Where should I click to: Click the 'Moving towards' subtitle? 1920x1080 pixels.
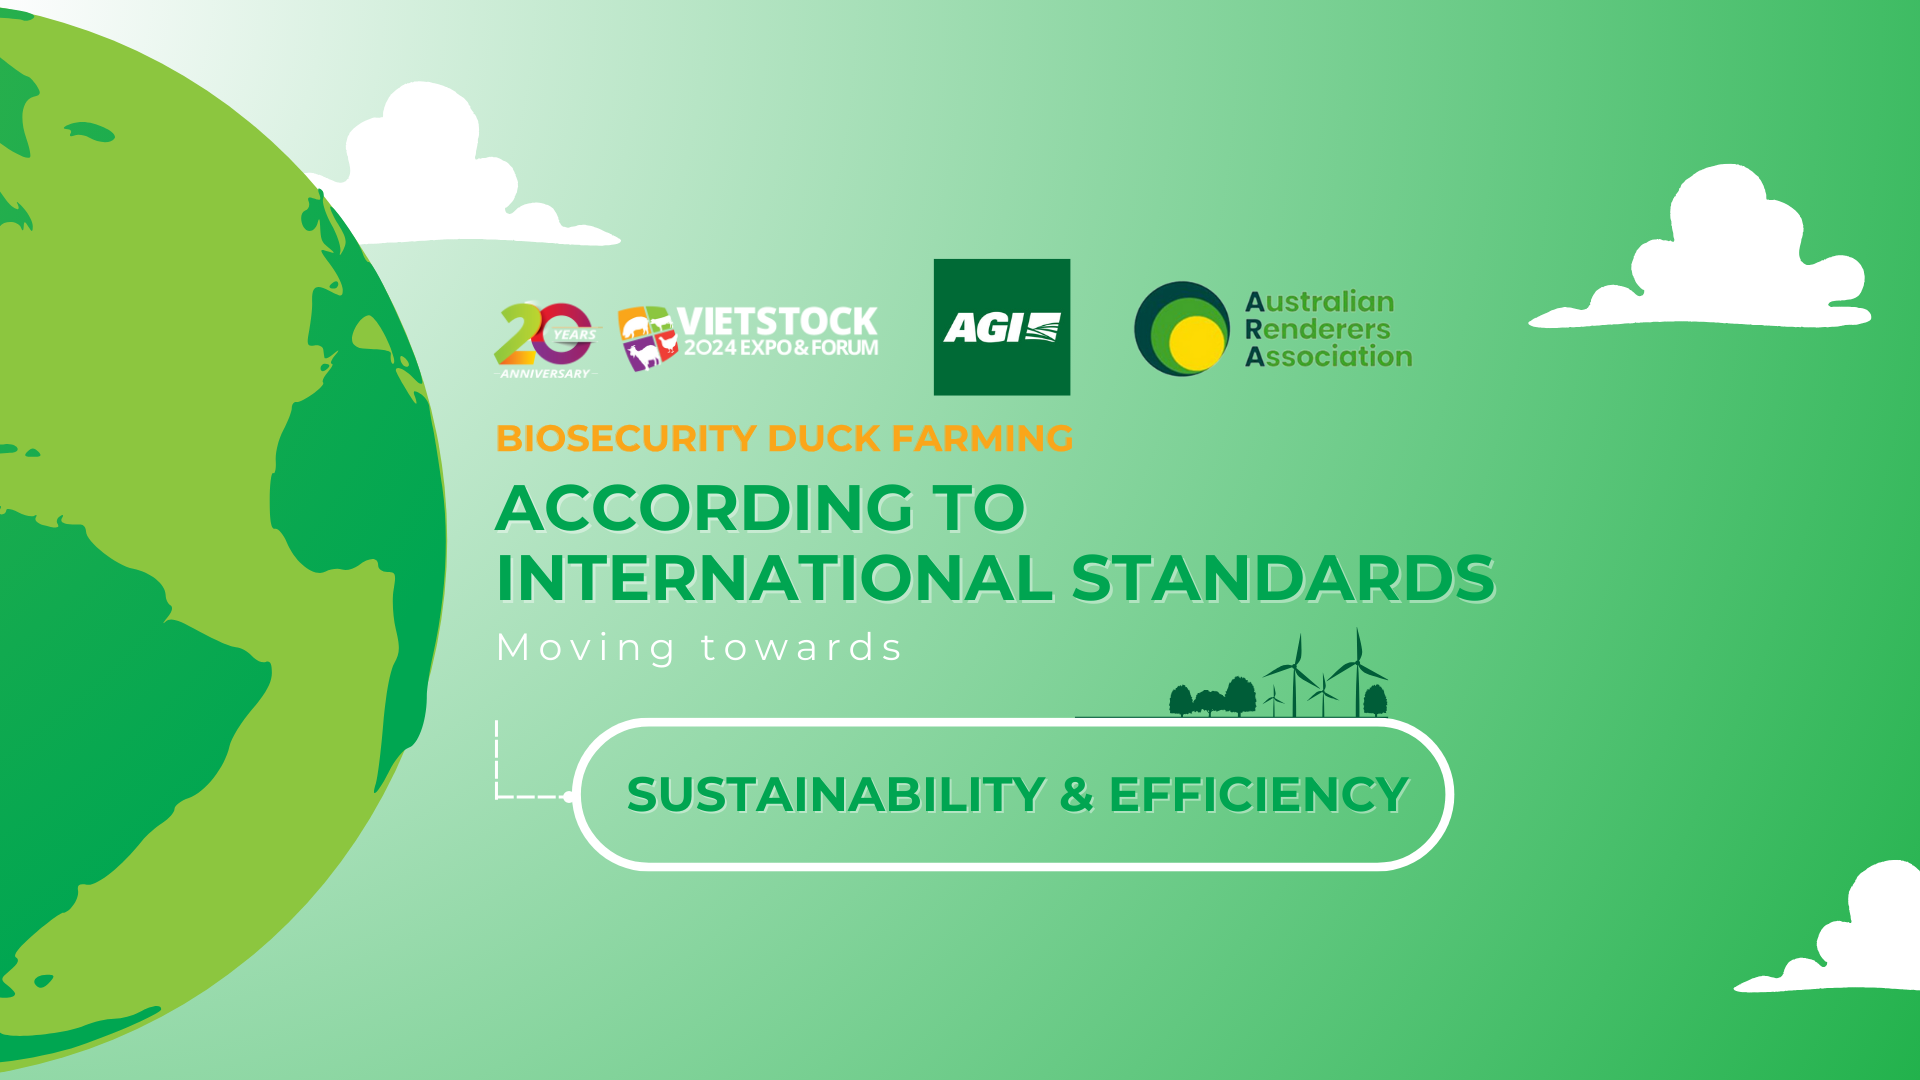point(700,648)
